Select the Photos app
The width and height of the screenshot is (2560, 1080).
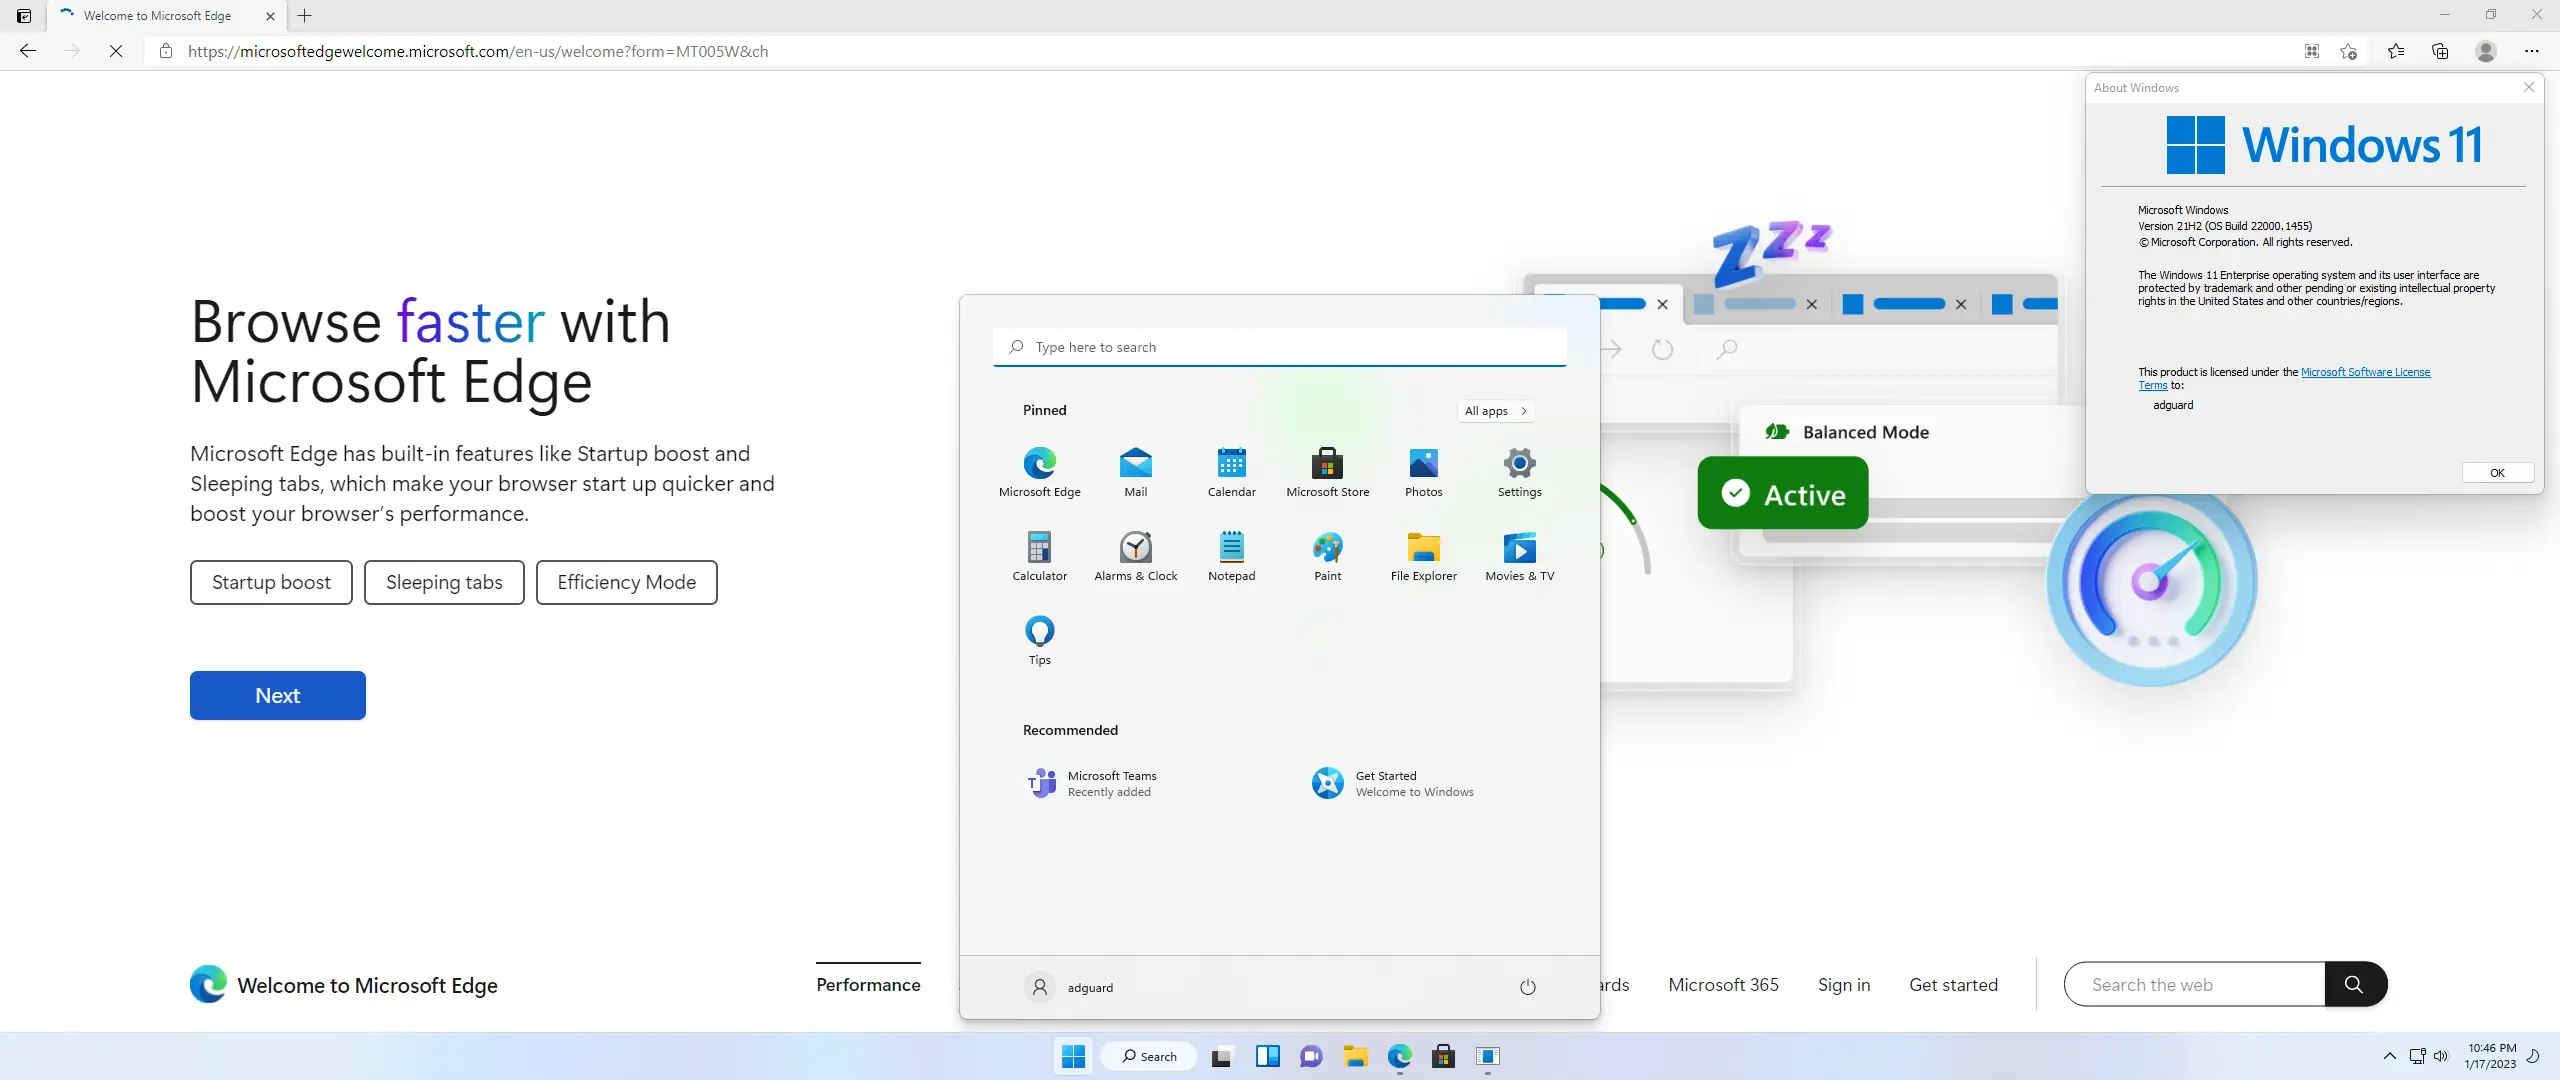point(1422,470)
